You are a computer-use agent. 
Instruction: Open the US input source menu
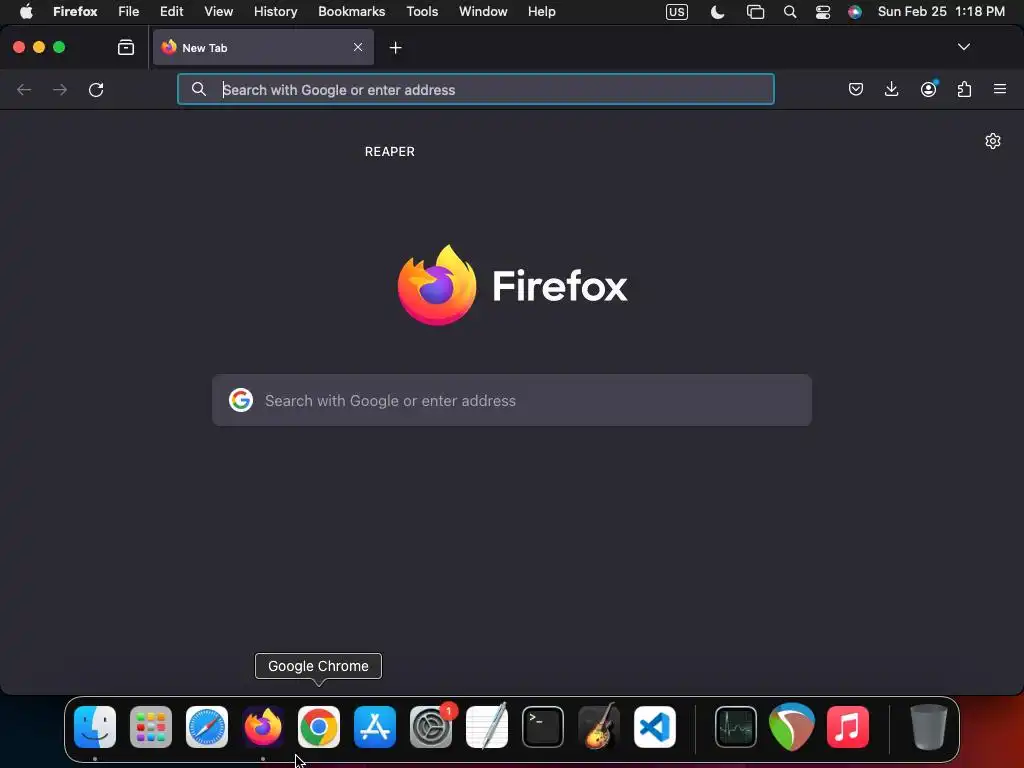tap(677, 12)
